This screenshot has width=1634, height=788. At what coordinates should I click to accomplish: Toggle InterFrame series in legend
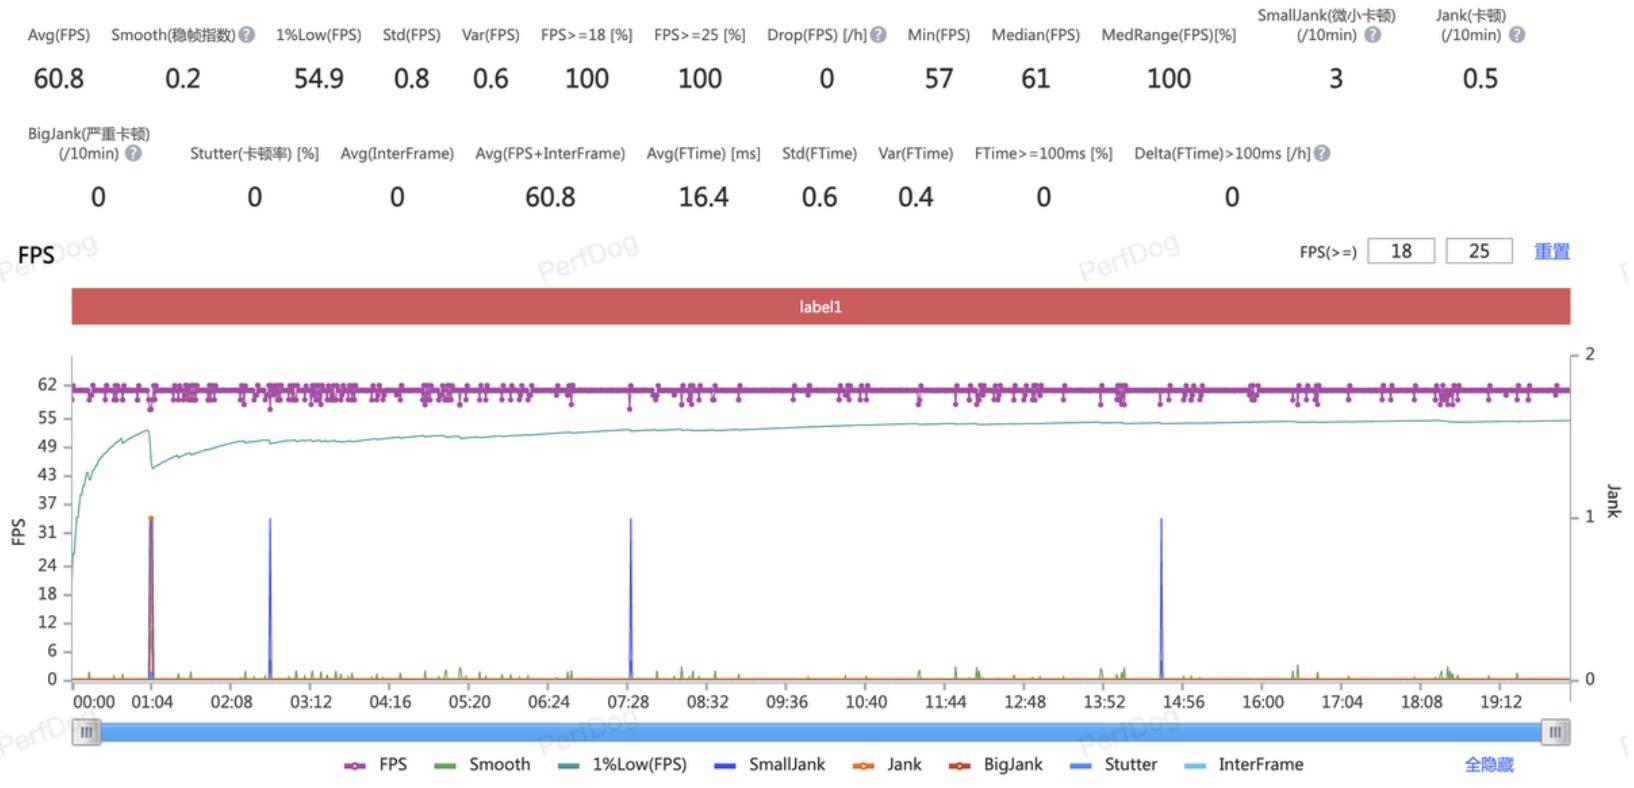(x=1243, y=765)
